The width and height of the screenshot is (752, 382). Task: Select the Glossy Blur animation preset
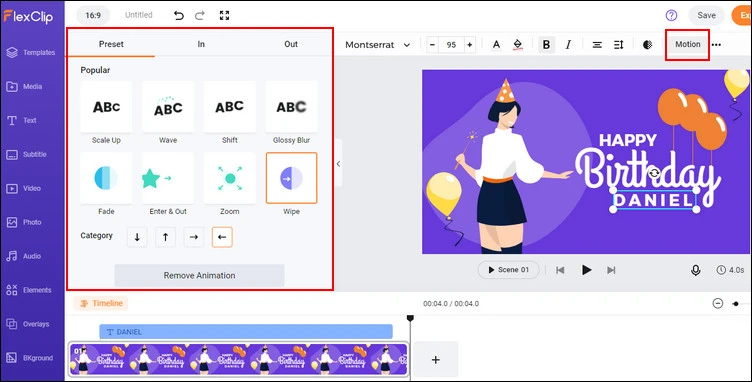pyautogui.click(x=292, y=106)
